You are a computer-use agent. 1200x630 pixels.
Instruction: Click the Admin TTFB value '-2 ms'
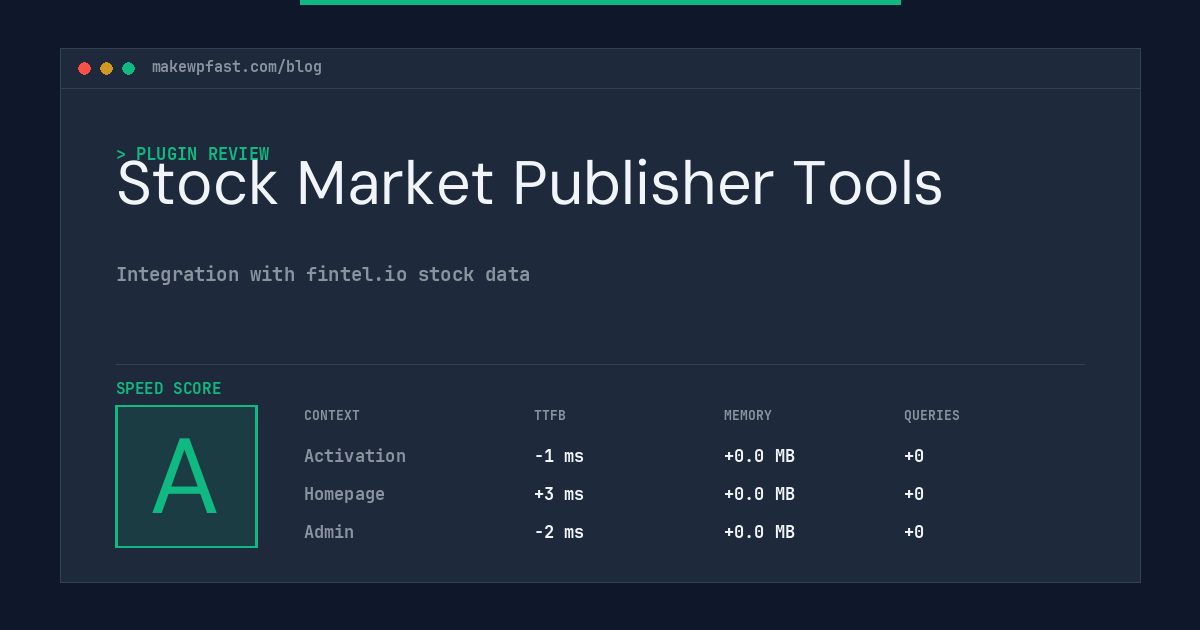(559, 532)
